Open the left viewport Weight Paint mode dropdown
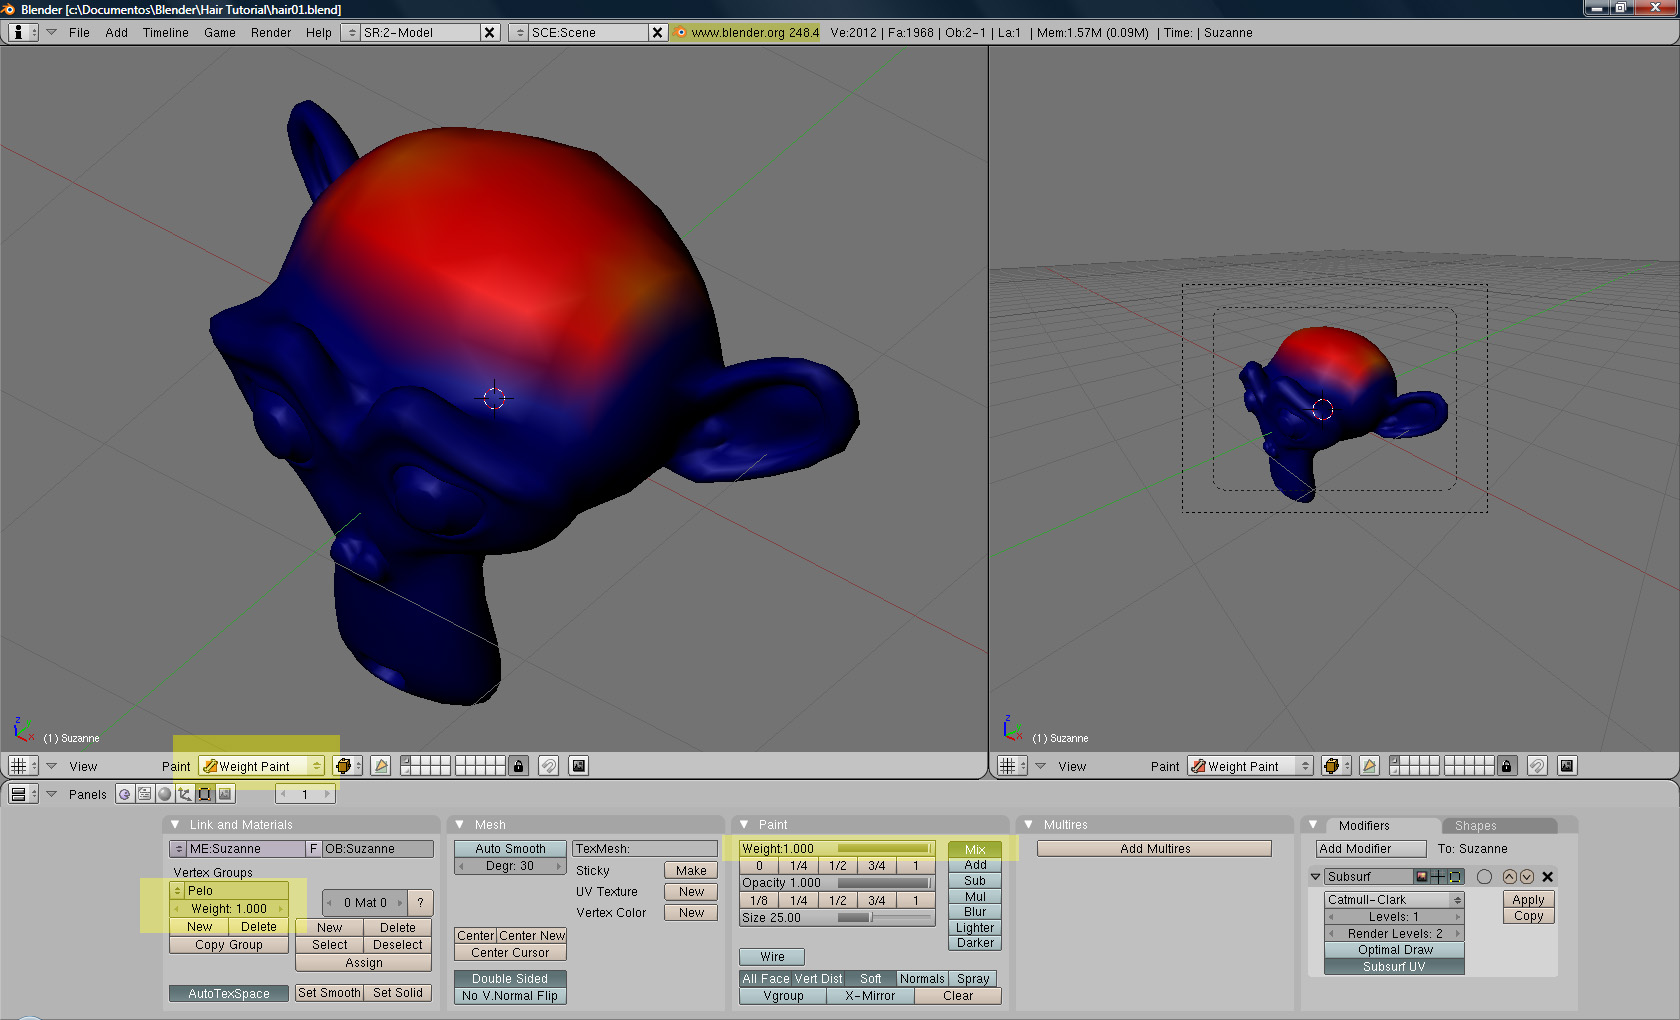The width and height of the screenshot is (1680, 1020). [x=262, y=766]
